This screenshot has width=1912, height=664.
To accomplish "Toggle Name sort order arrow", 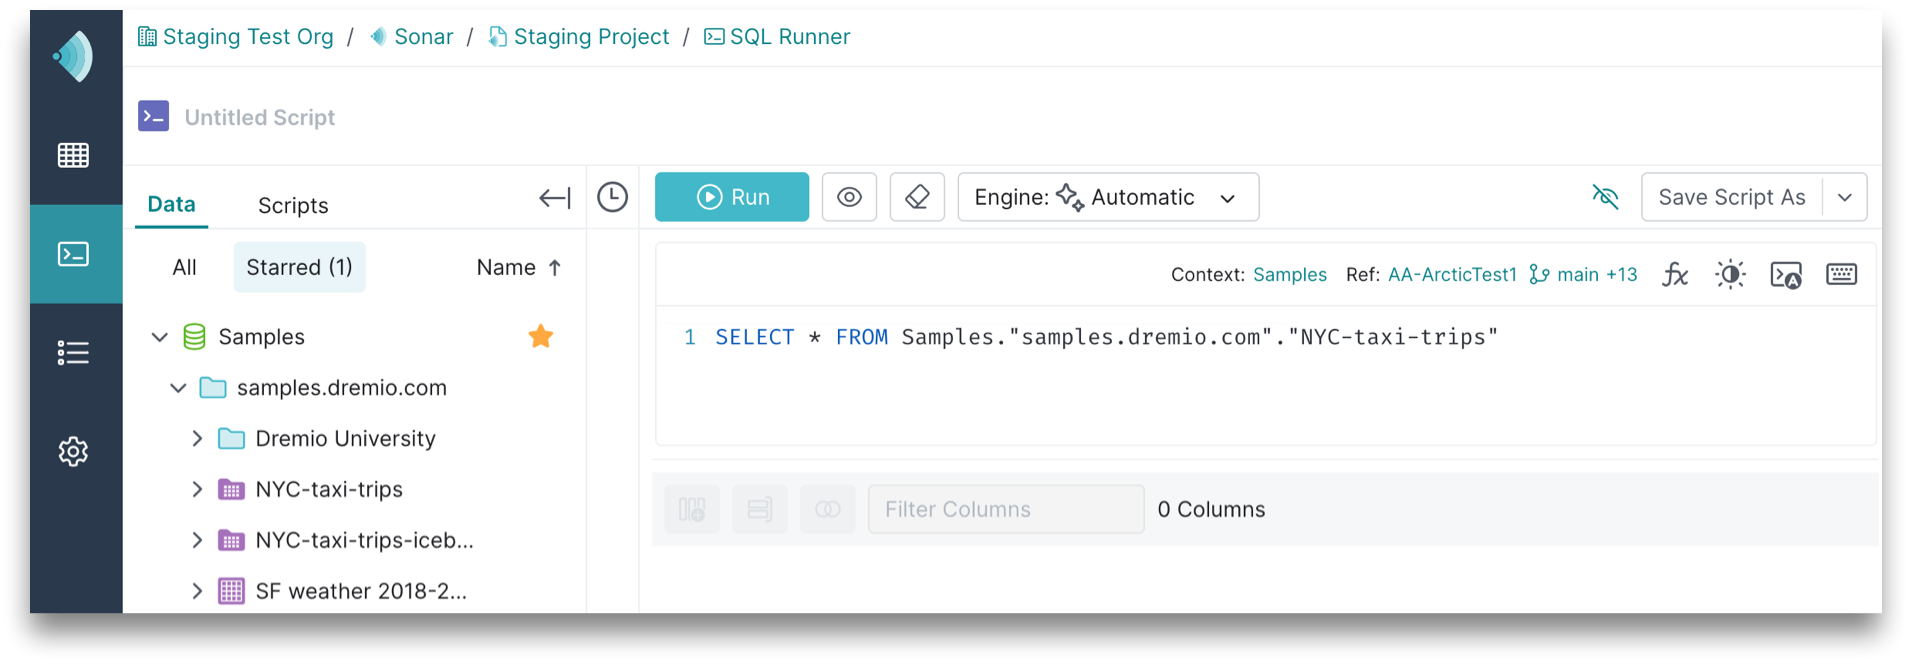I will [555, 267].
